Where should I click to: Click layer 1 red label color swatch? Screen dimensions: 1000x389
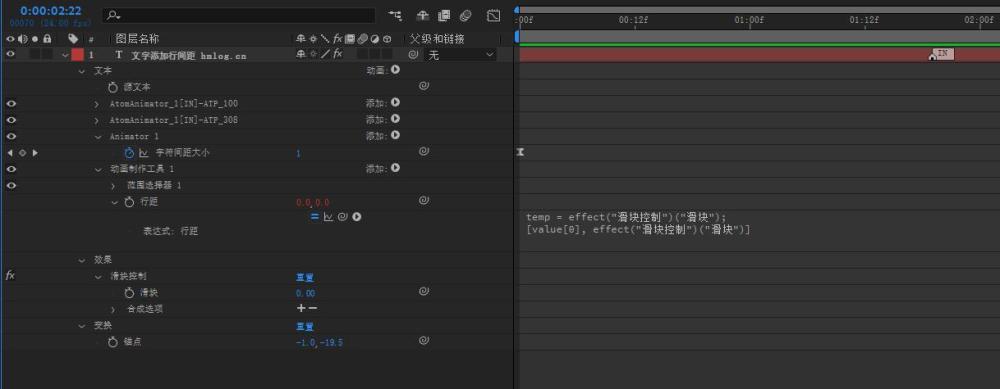coord(77,55)
